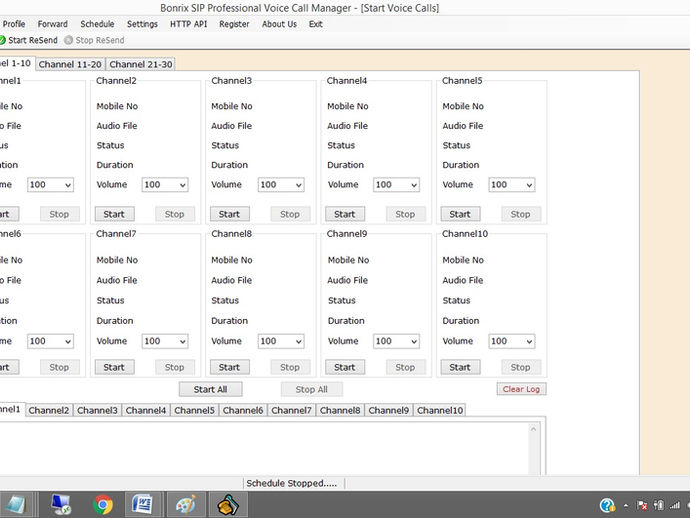Click the green Start ReSend icon
Image resolution: width=690 pixels, height=518 pixels.
2,40
